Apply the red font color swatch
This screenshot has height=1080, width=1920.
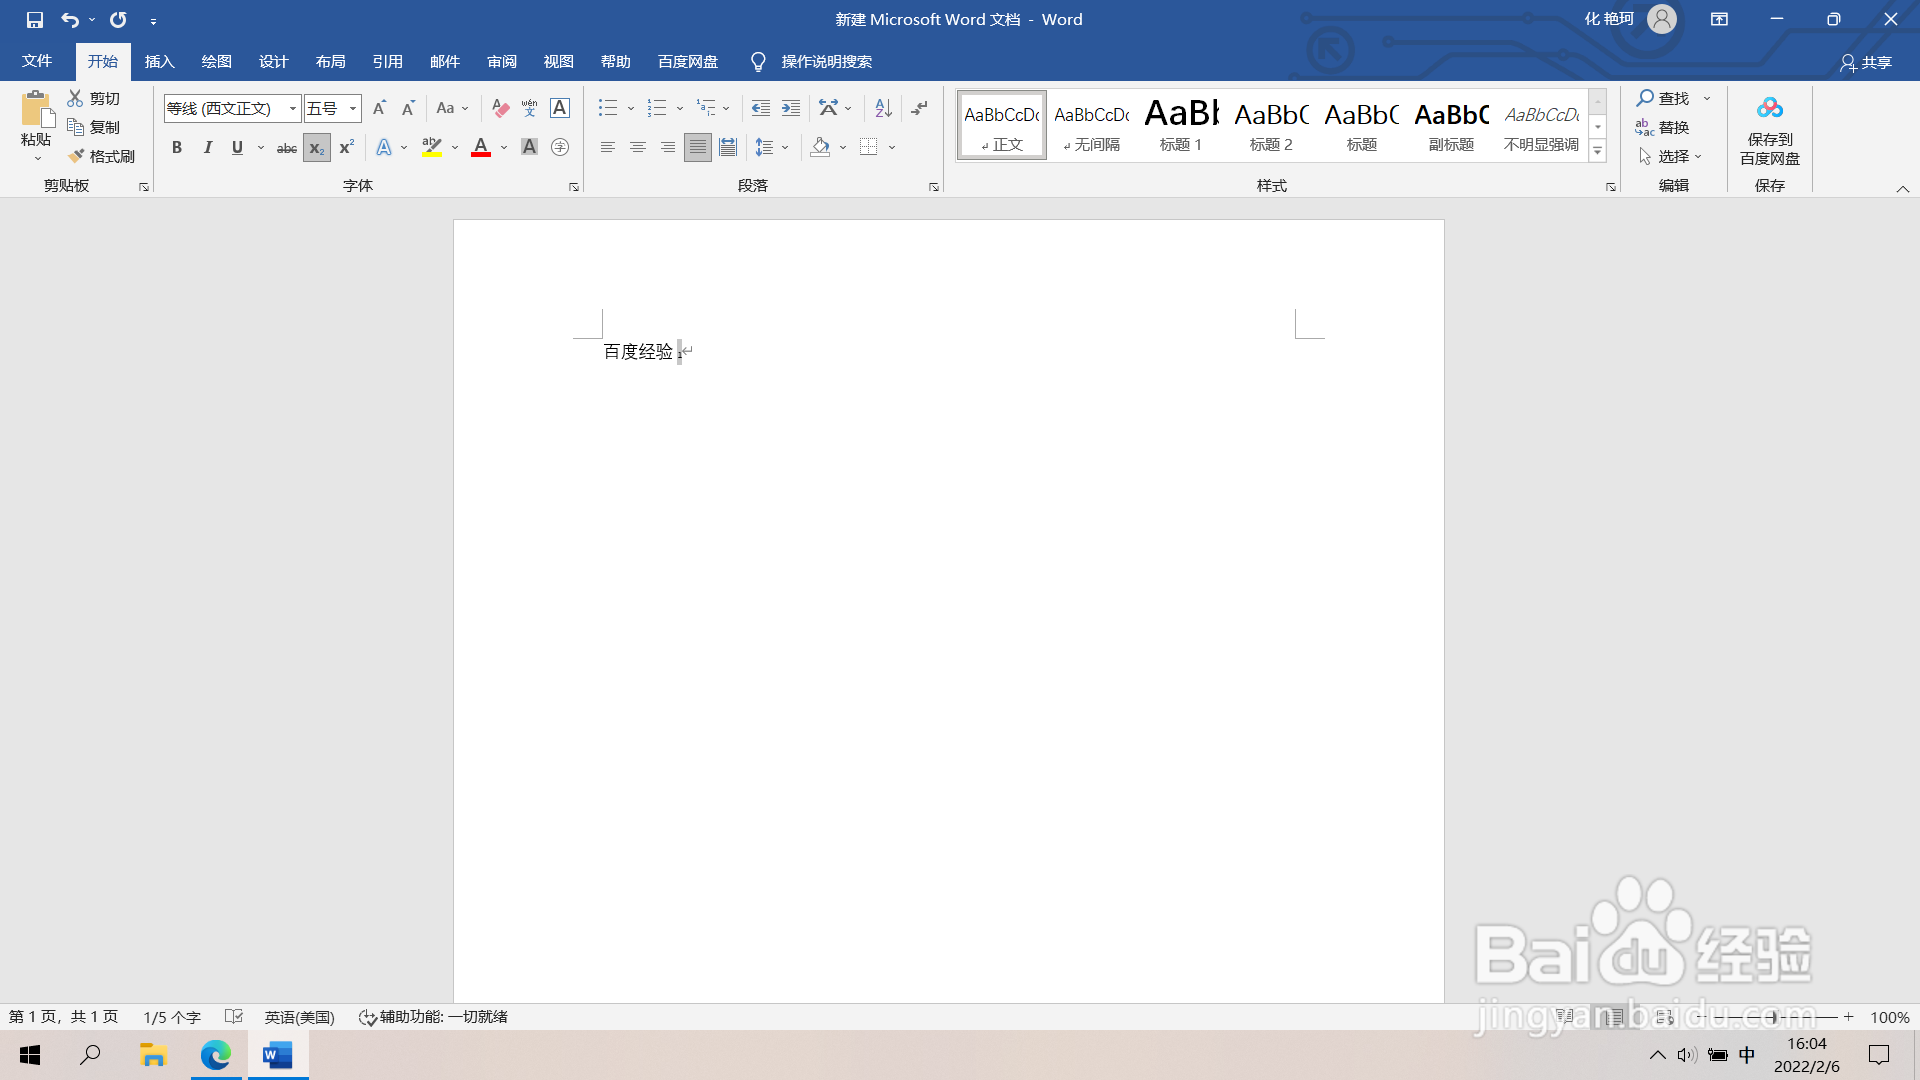[x=481, y=148]
